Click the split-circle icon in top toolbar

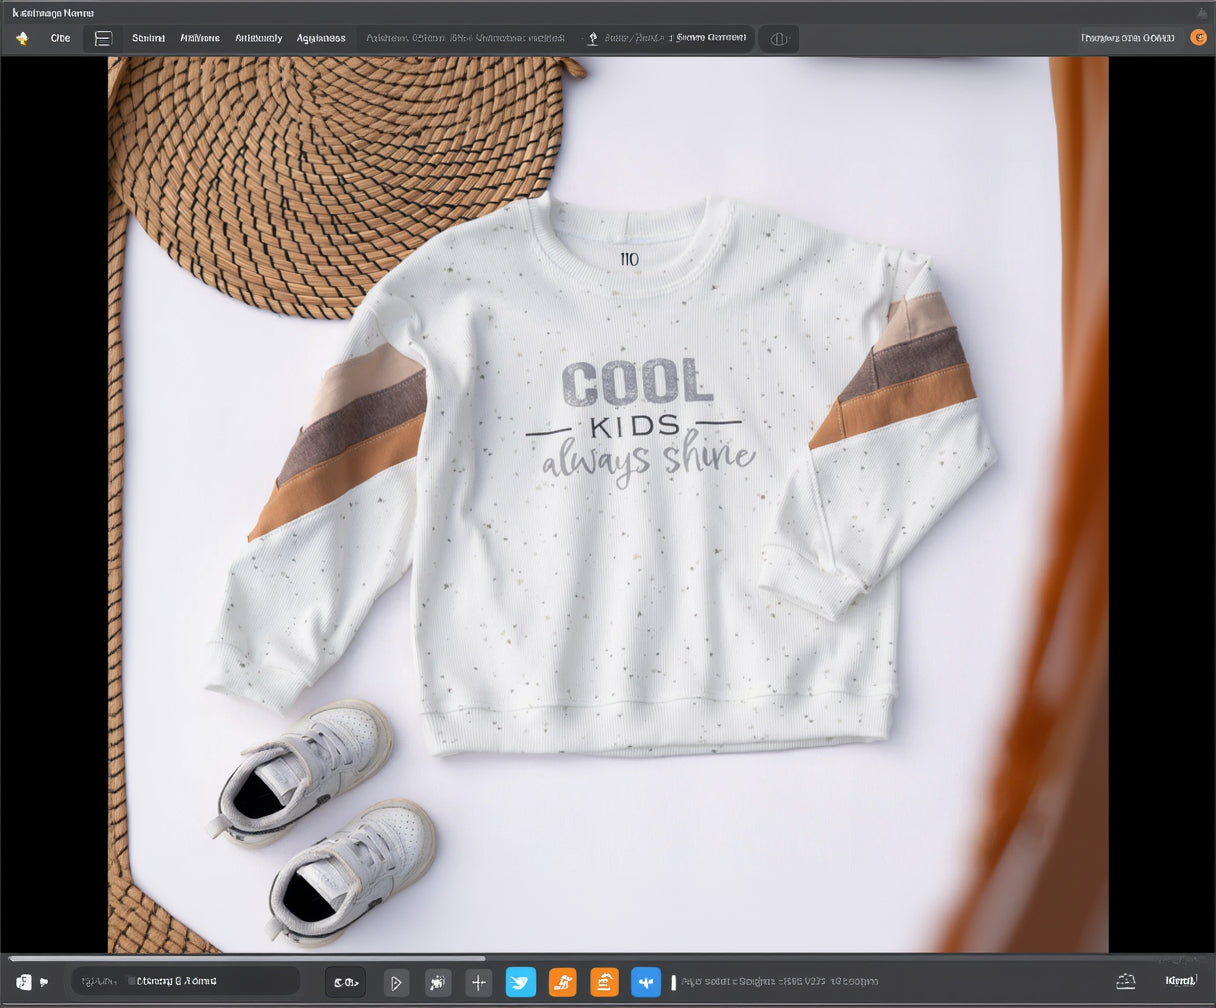tap(779, 38)
